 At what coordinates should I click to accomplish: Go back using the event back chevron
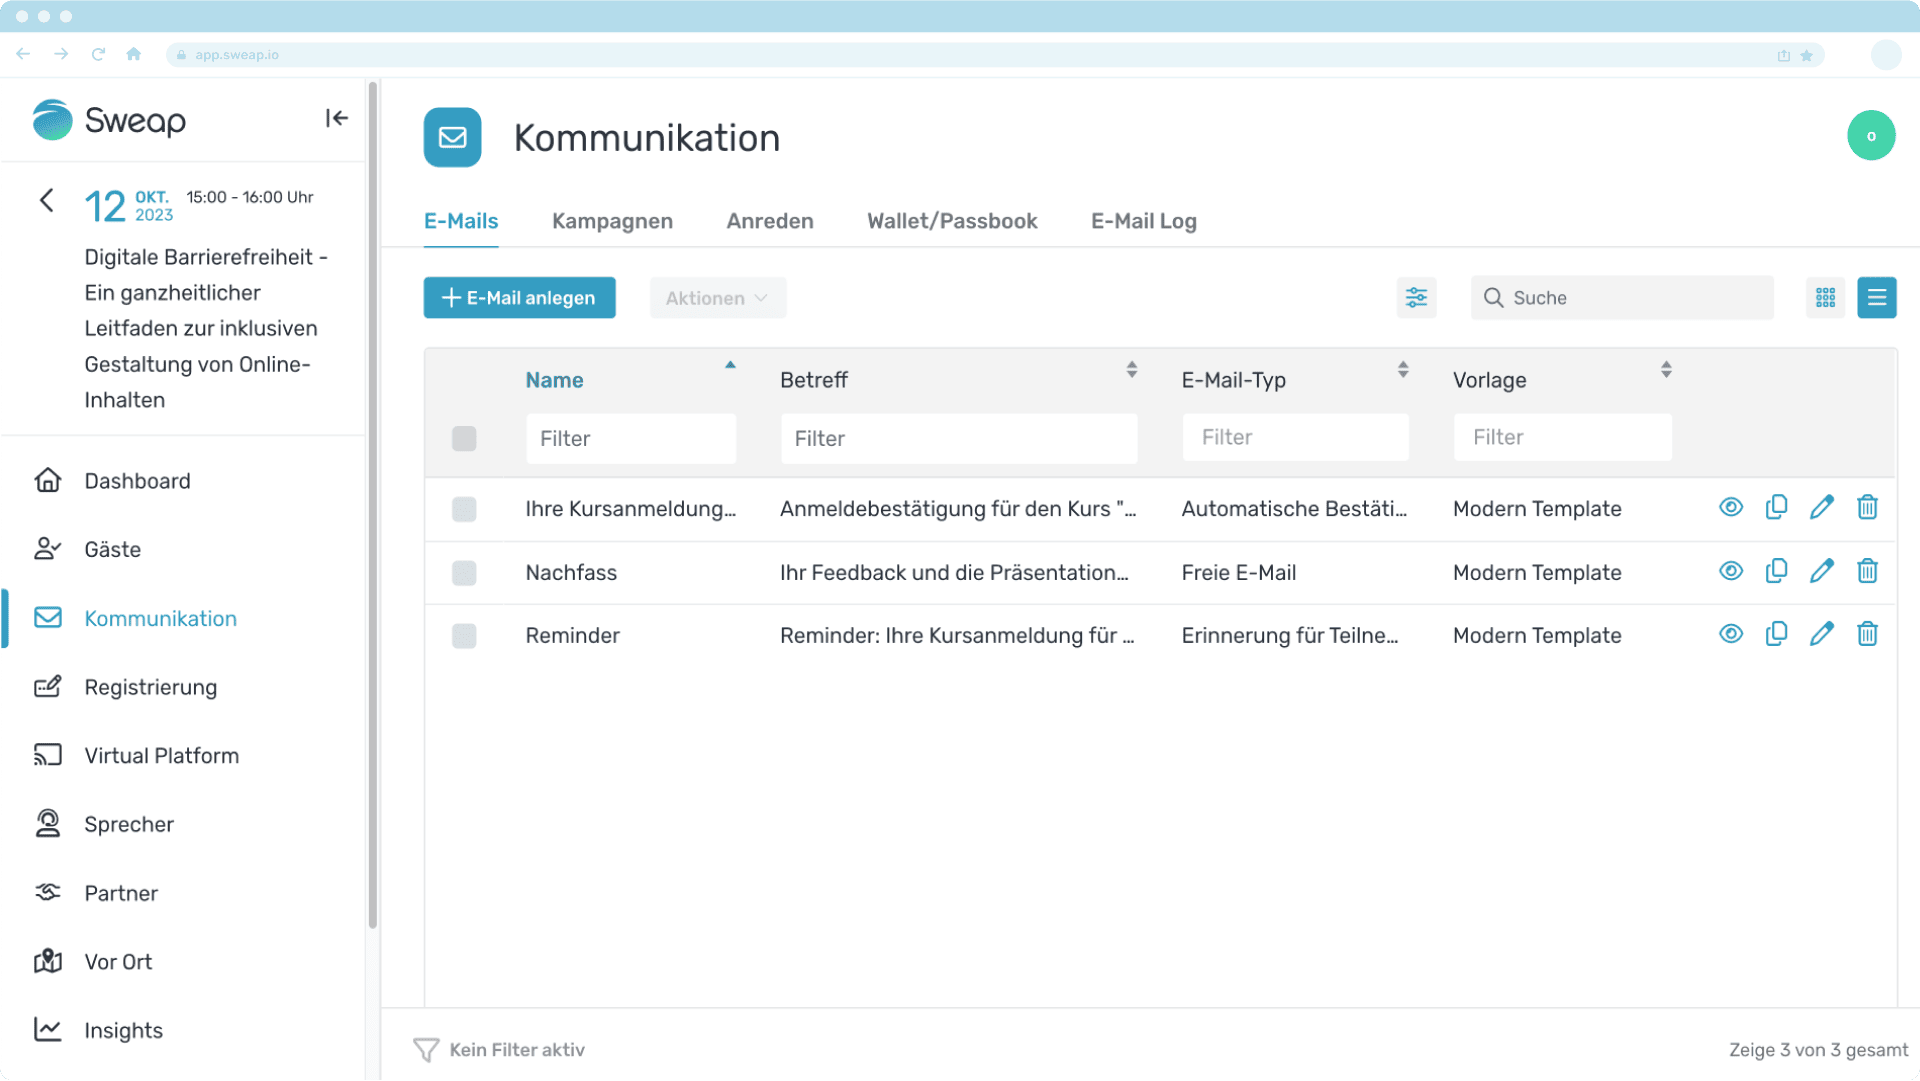click(x=47, y=200)
